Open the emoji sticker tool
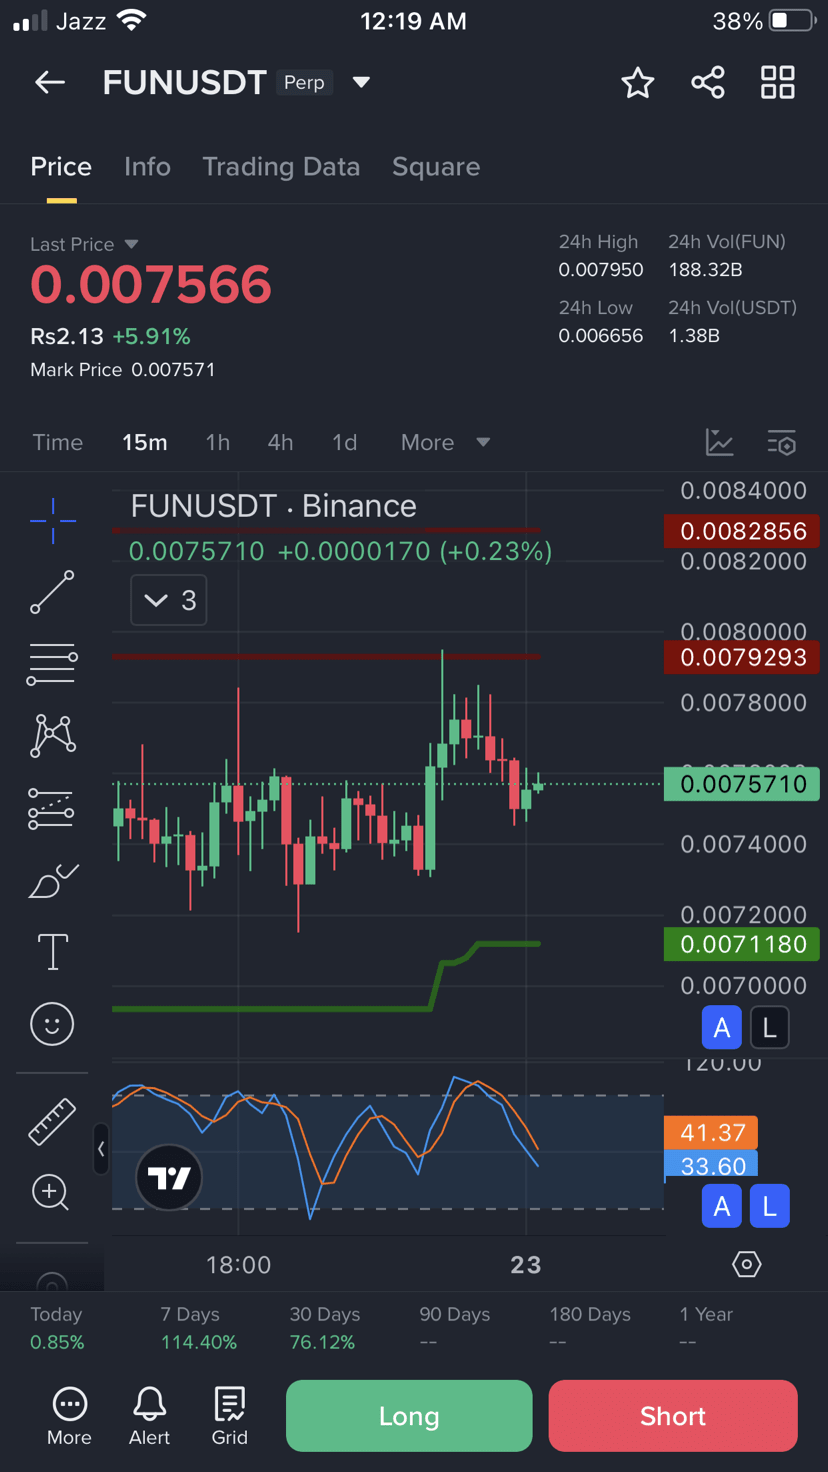The height and width of the screenshot is (1472, 828). (52, 1024)
